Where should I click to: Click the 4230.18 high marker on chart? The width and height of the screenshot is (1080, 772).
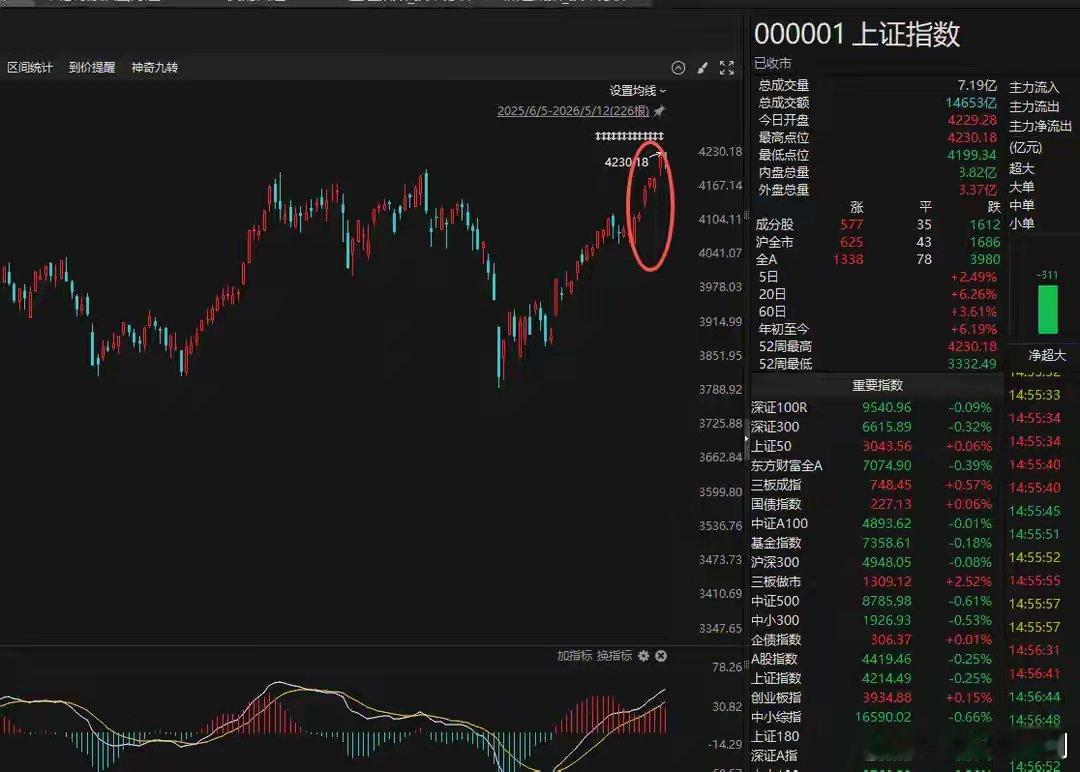pos(626,162)
